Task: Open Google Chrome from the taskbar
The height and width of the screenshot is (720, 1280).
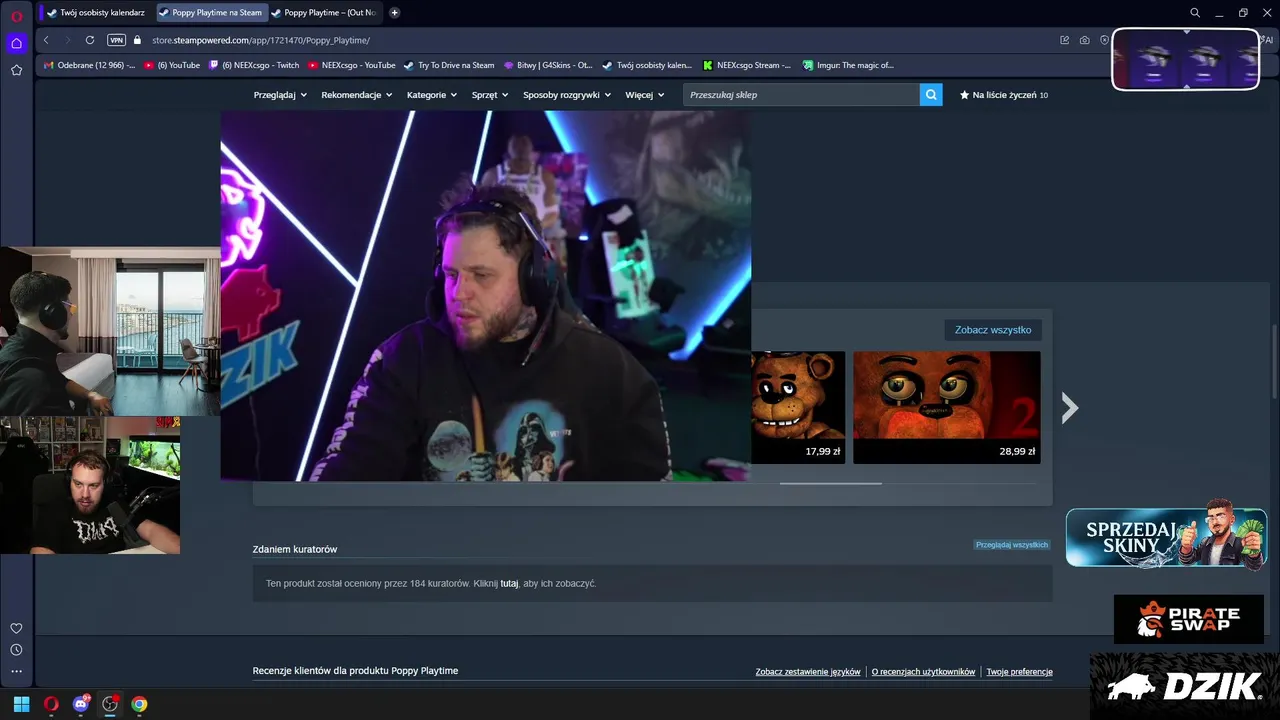Action: (139, 704)
